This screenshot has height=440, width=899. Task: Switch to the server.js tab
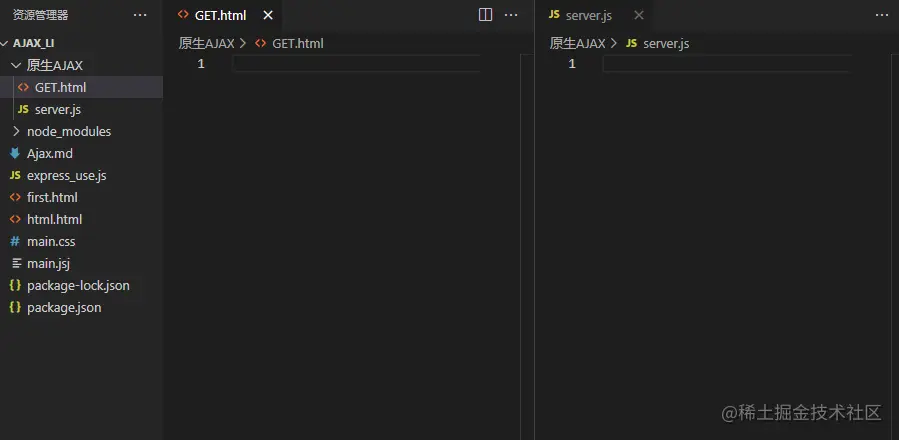click(593, 15)
